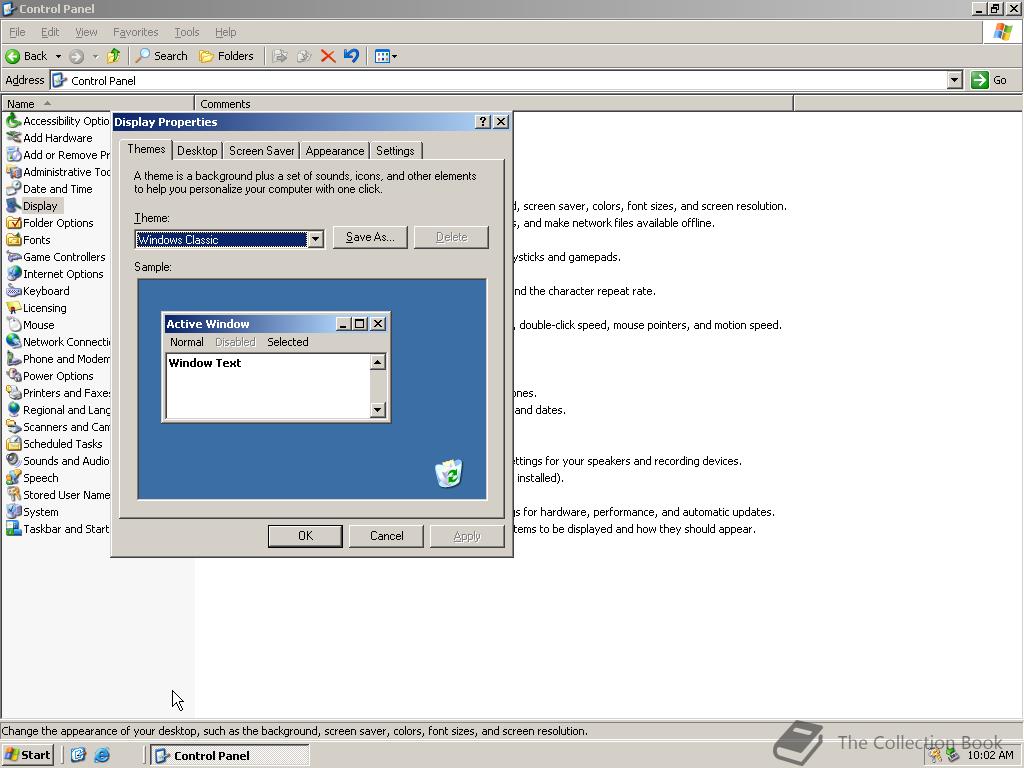Click Control Panel taskbar button
The height and width of the screenshot is (768, 1024).
point(230,756)
